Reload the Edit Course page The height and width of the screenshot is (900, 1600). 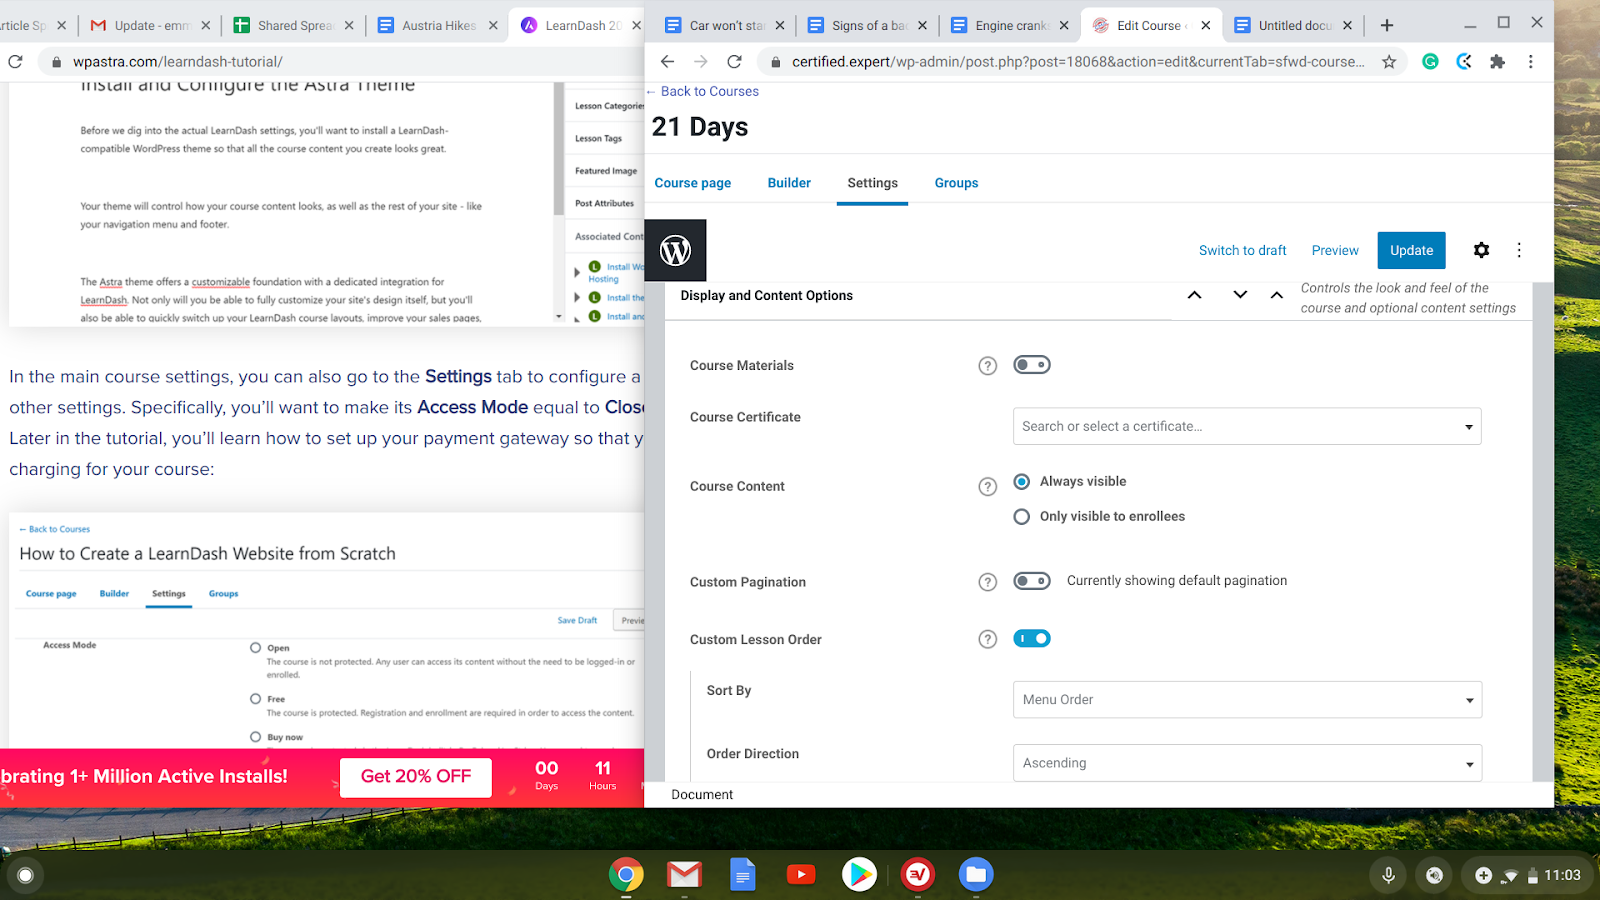pos(734,62)
